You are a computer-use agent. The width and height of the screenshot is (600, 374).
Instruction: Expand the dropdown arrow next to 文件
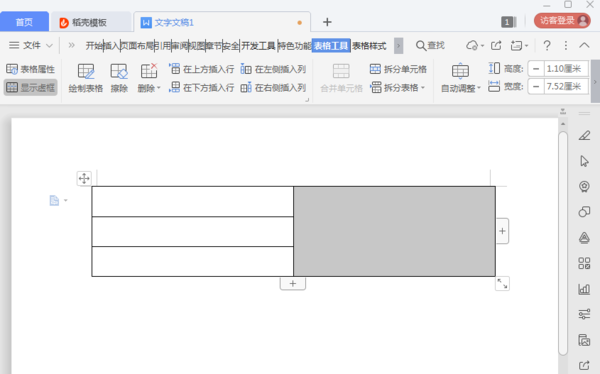[x=49, y=46]
